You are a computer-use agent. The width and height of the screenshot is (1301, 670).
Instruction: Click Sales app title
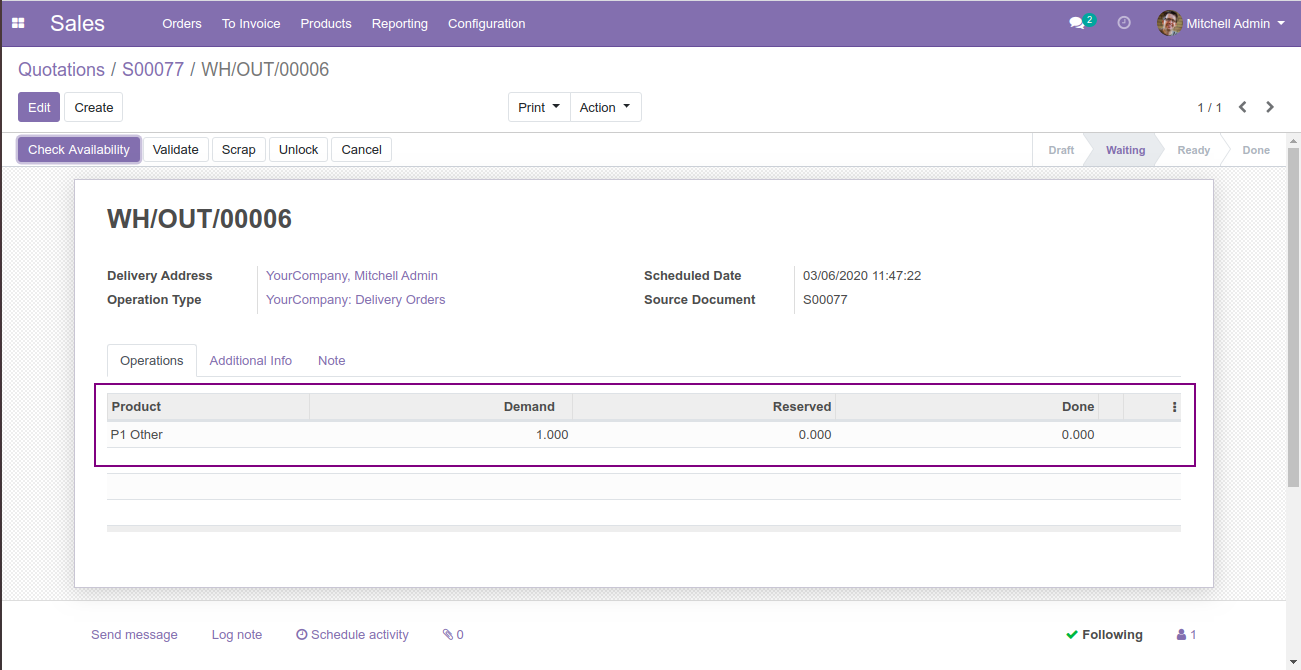pyautogui.click(x=77, y=23)
